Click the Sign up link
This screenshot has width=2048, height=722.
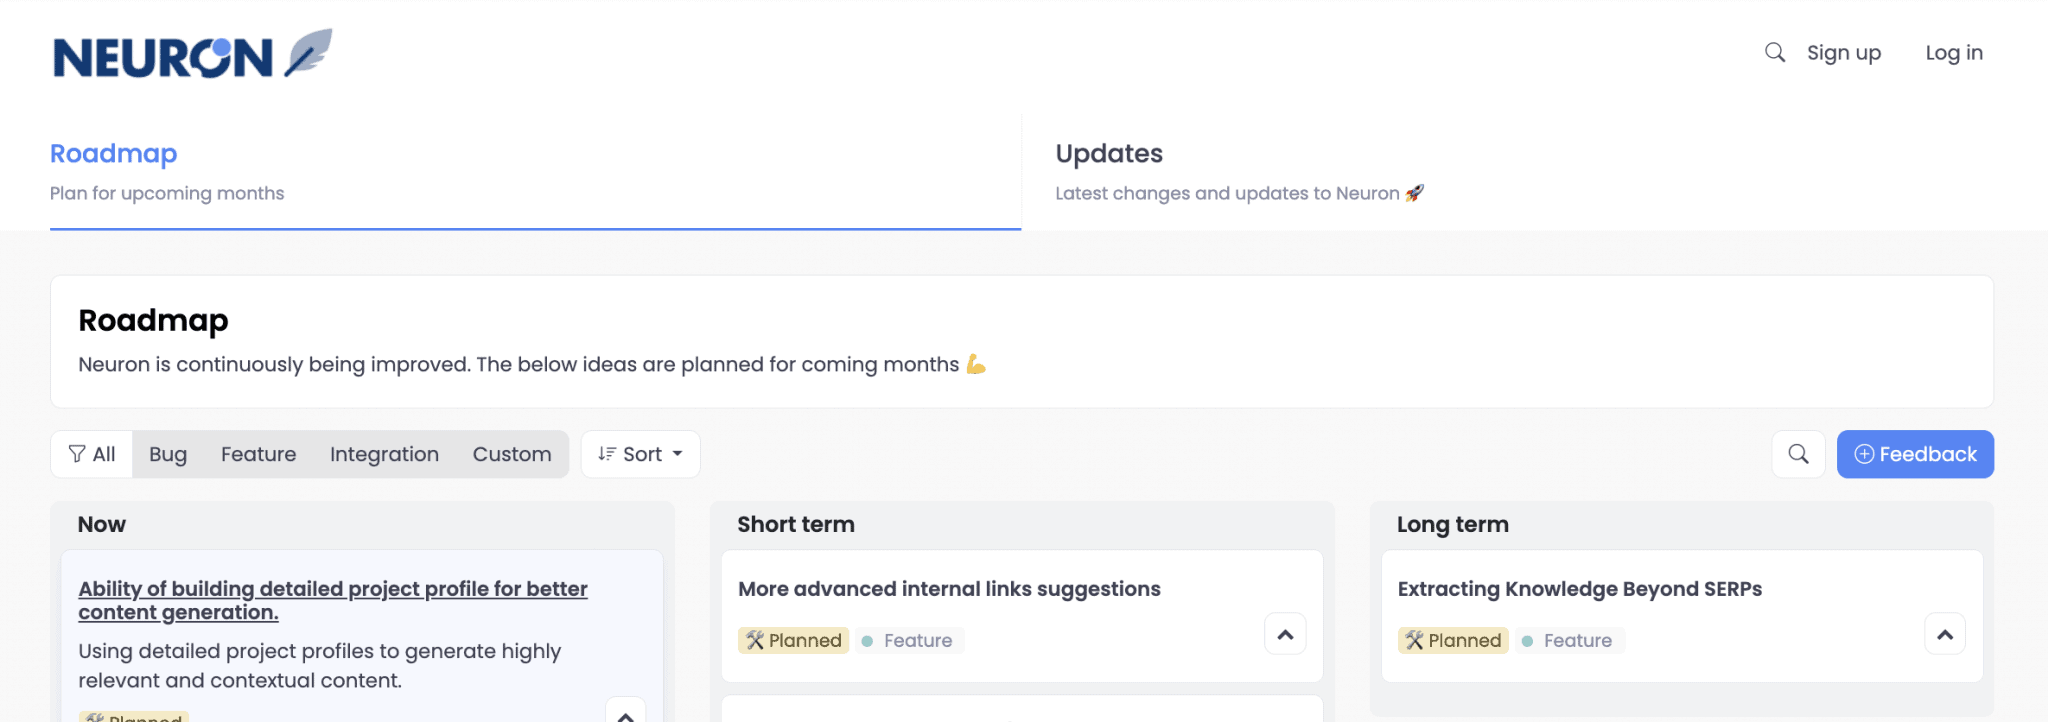[x=1843, y=52]
